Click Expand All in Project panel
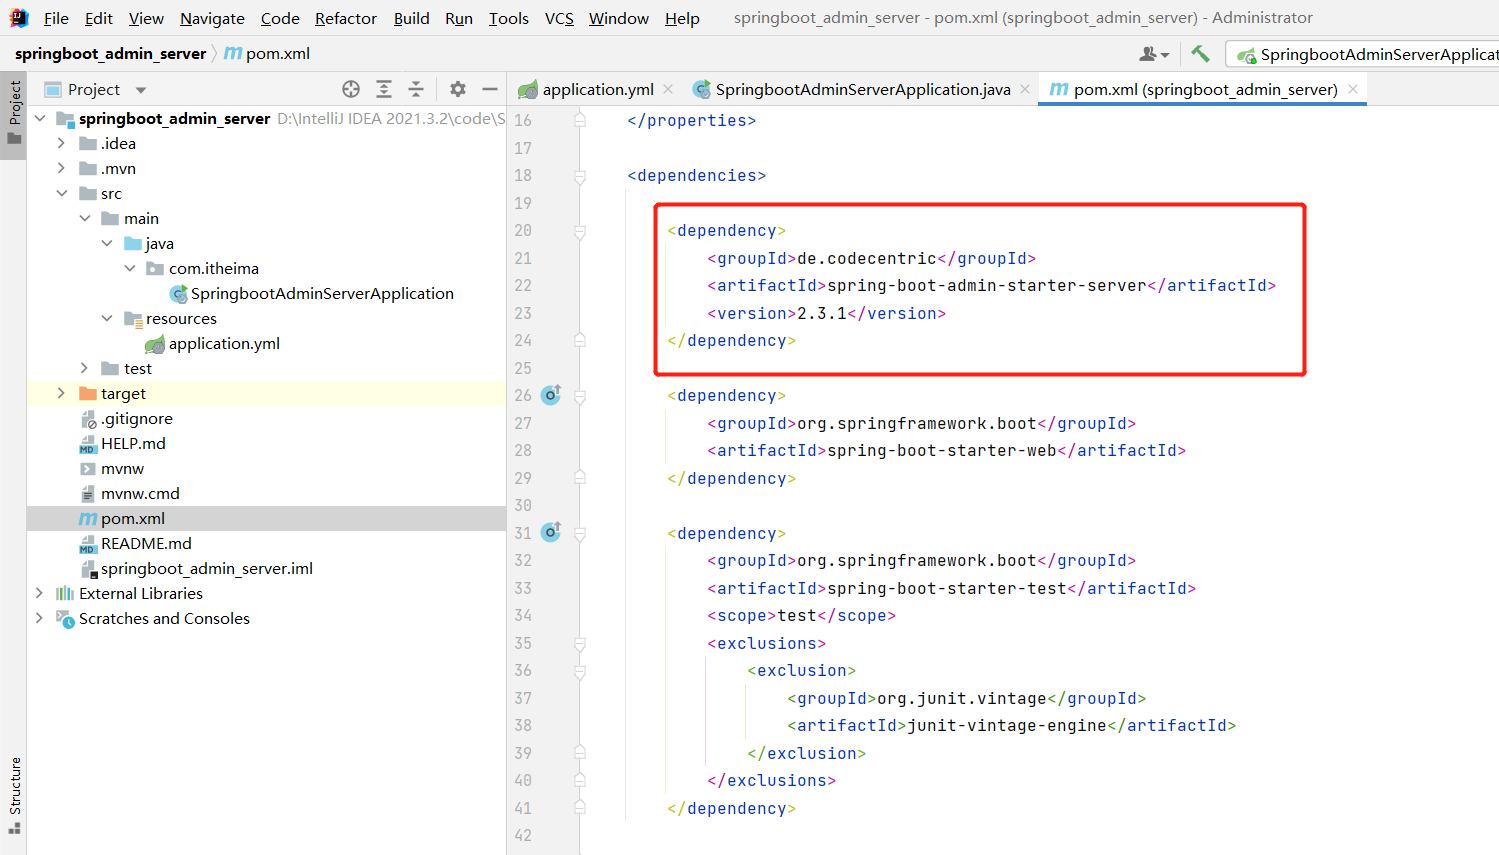Image resolution: width=1499 pixels, height=855 pixels. pos(384,89)
